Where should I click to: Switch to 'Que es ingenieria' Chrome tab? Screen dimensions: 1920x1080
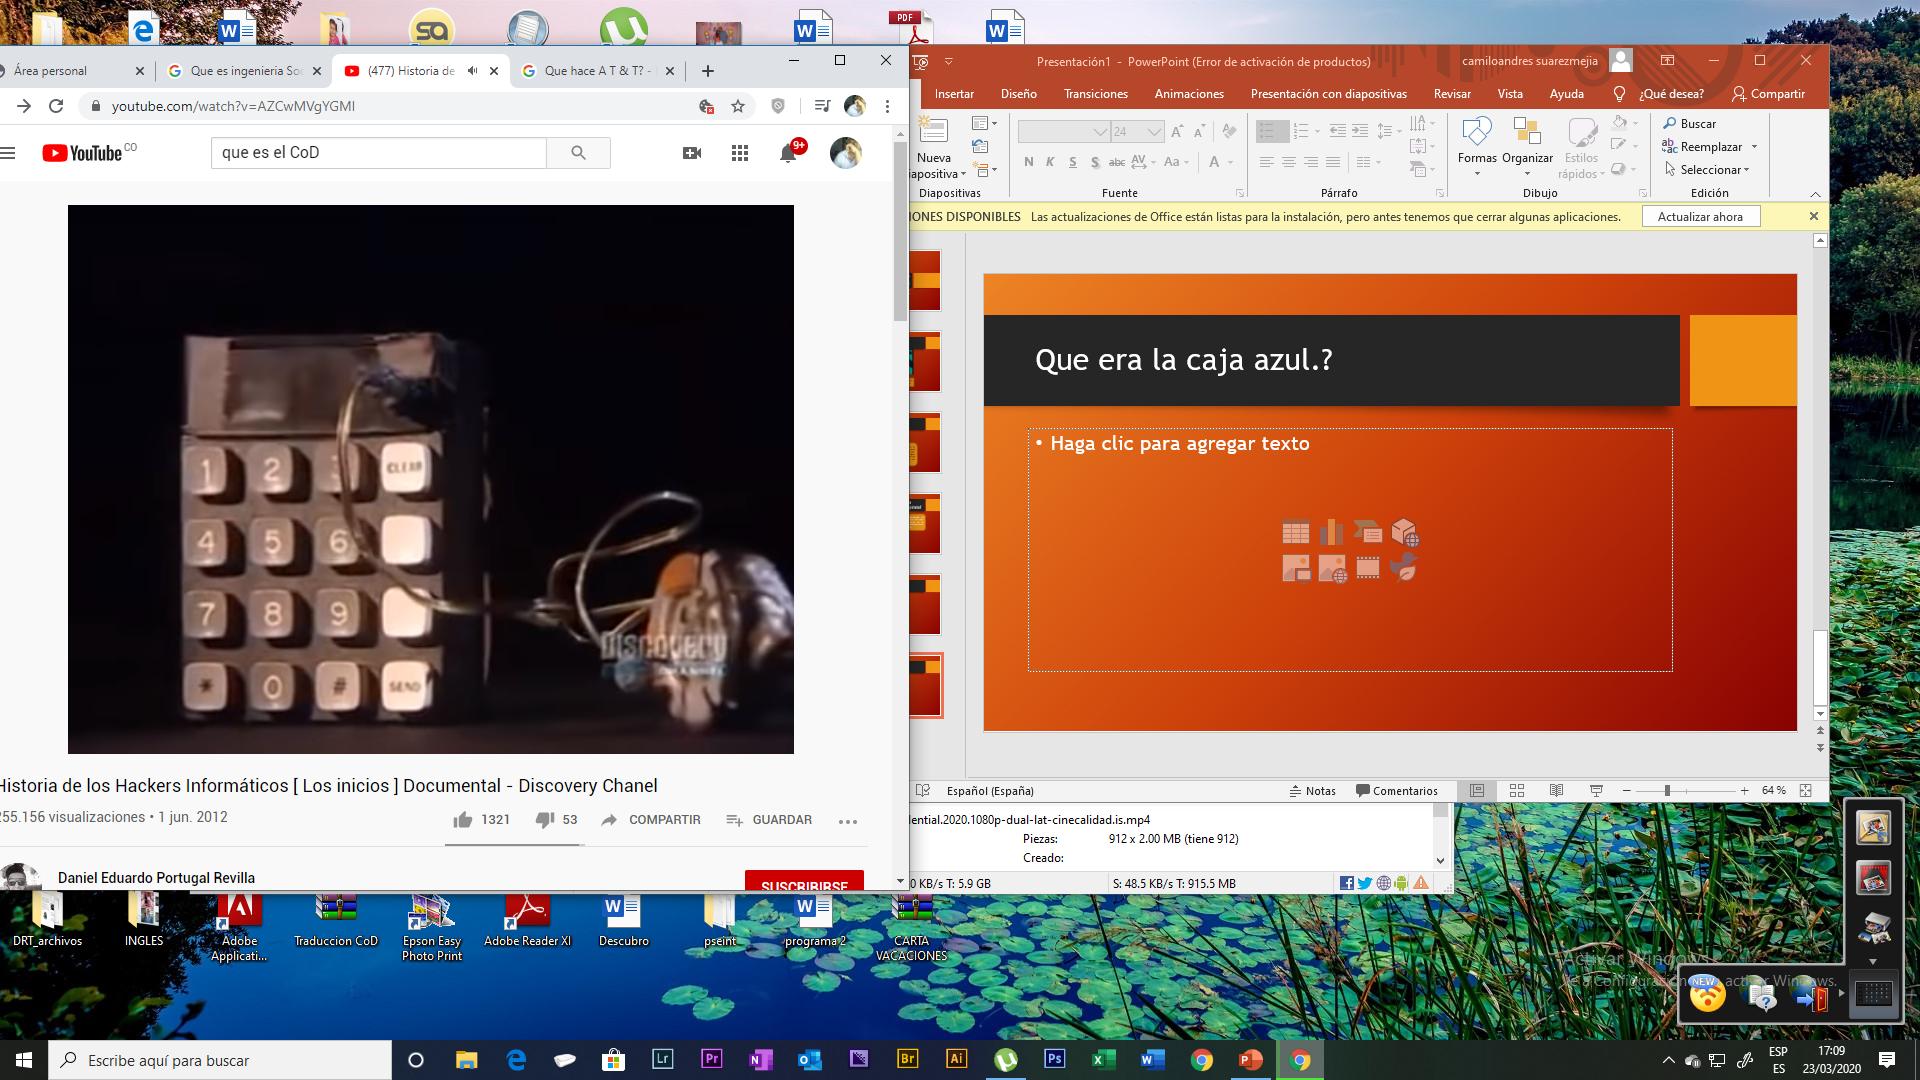tap(245, 71)
